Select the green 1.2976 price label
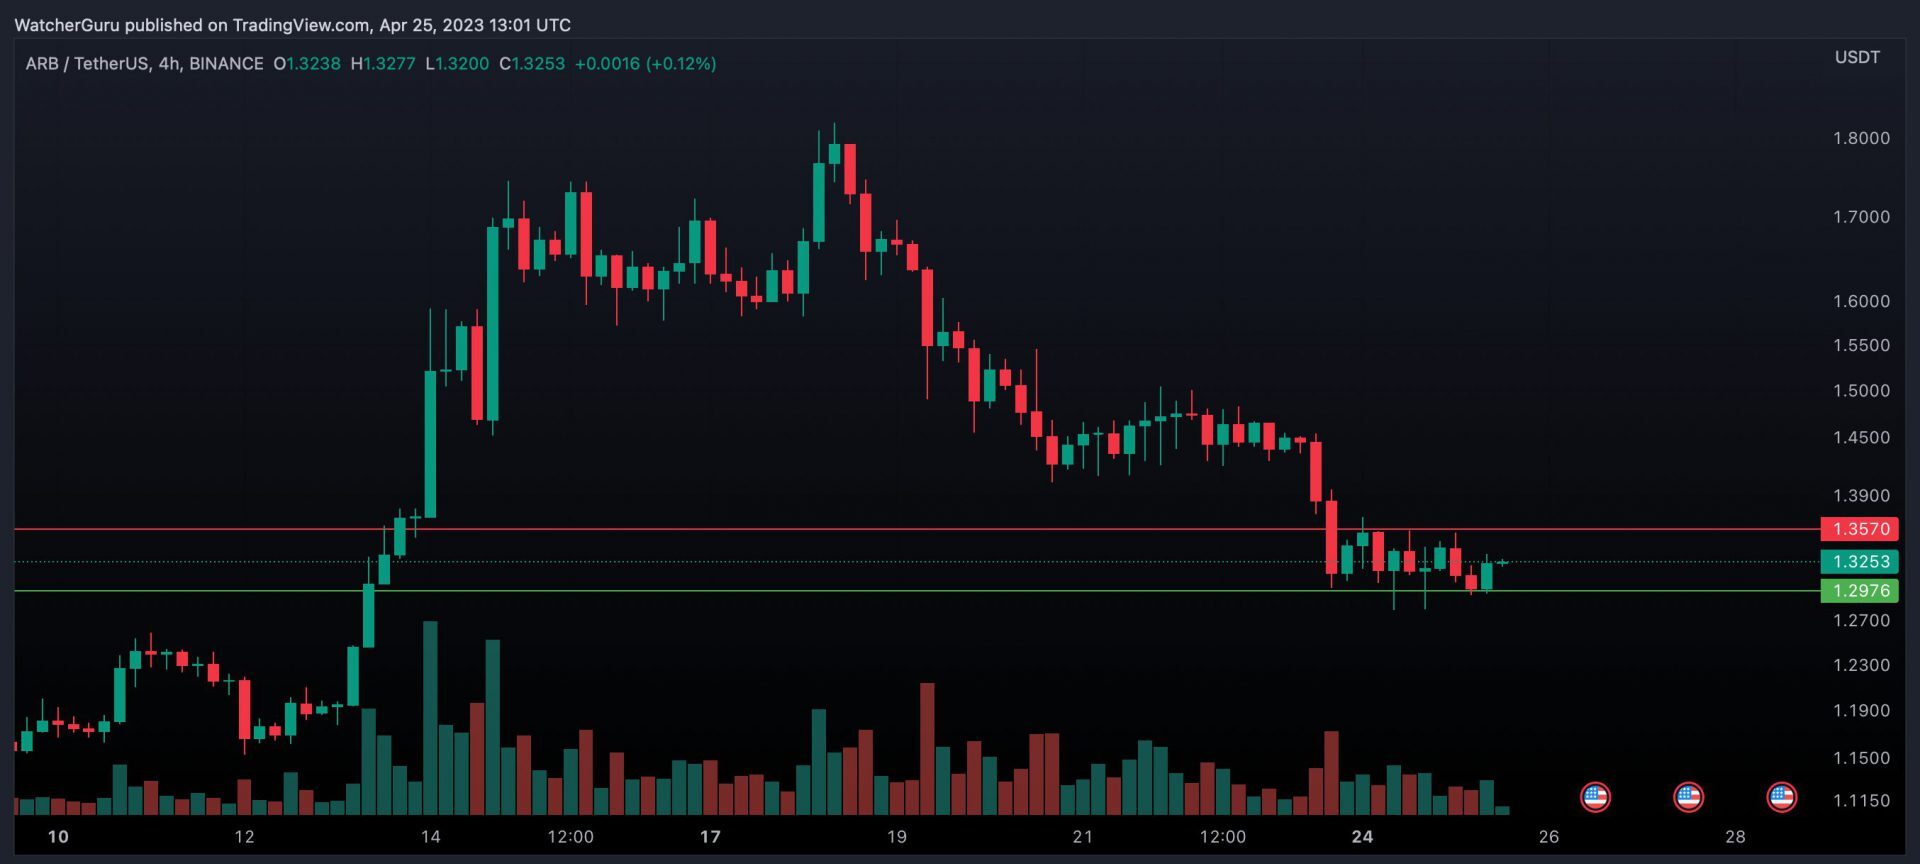Screen dimensions: 1920x864 tap(1859, 591)
